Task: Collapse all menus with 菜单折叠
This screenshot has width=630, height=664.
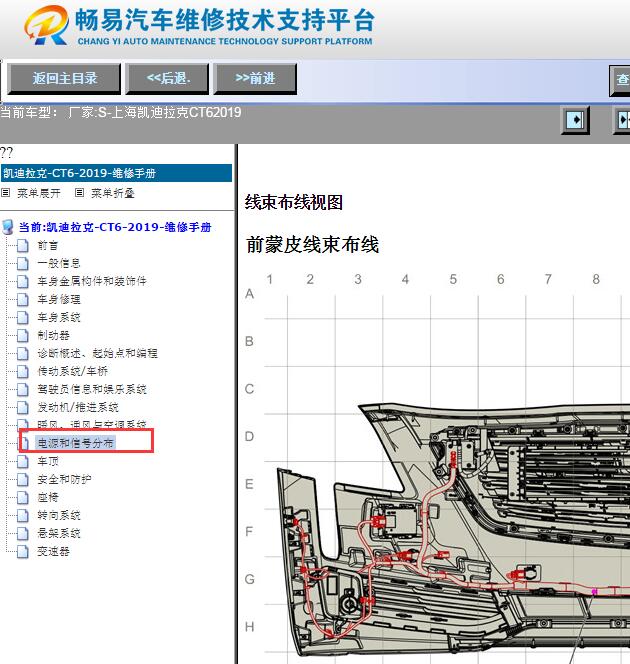Action: coord(113,194)
